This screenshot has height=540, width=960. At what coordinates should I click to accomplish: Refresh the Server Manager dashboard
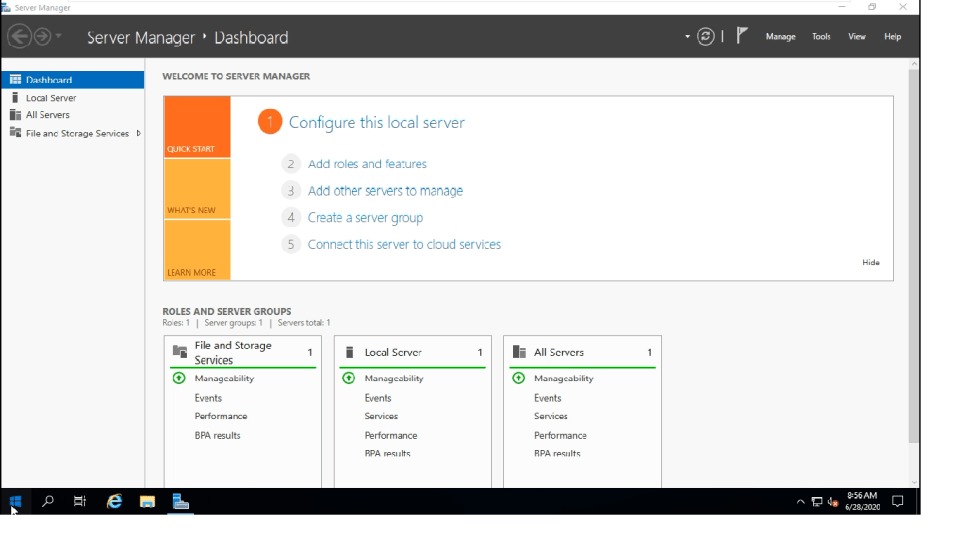click(705, 37)
